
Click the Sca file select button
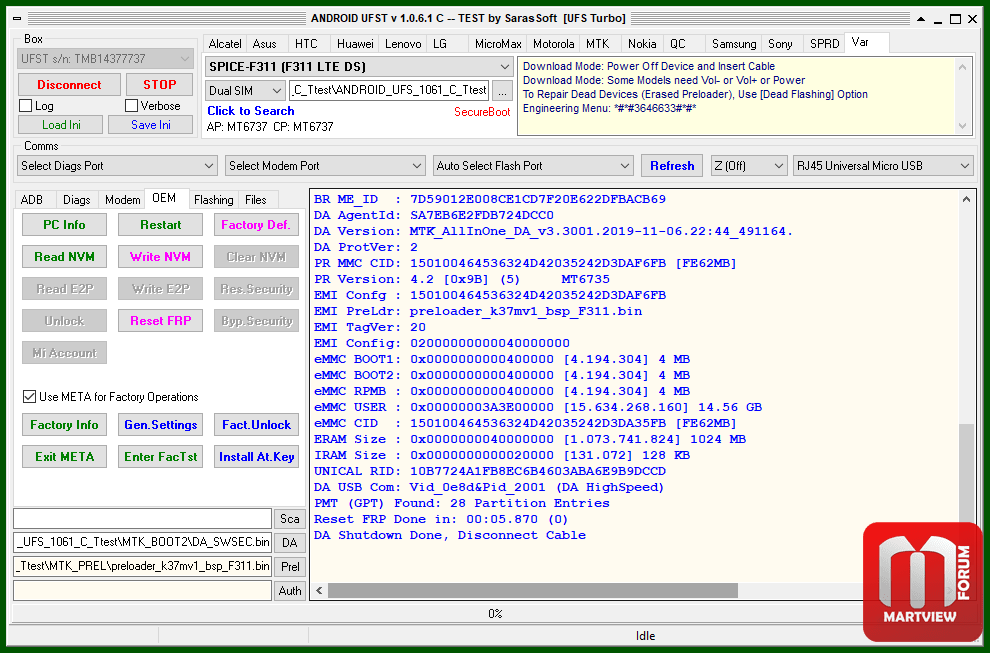[x=290, y=518]
